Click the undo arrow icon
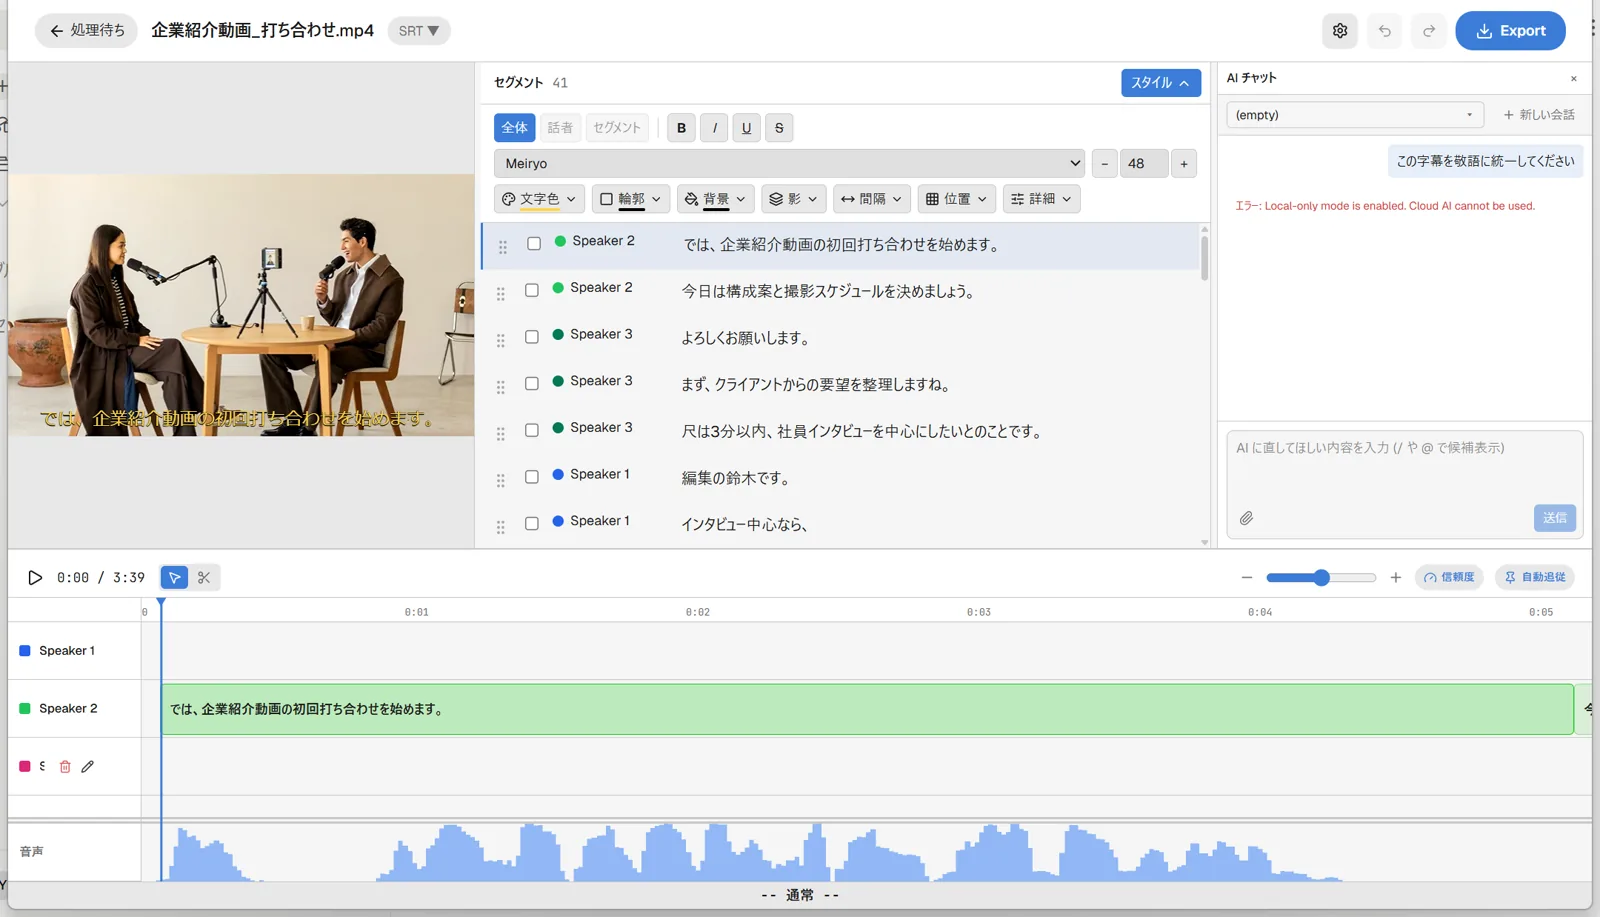The image size is (1600, 917). click(1385, 31)
